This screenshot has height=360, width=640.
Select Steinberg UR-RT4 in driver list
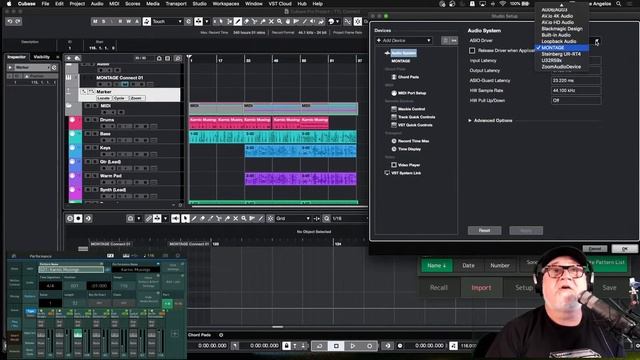coord(561,54)
